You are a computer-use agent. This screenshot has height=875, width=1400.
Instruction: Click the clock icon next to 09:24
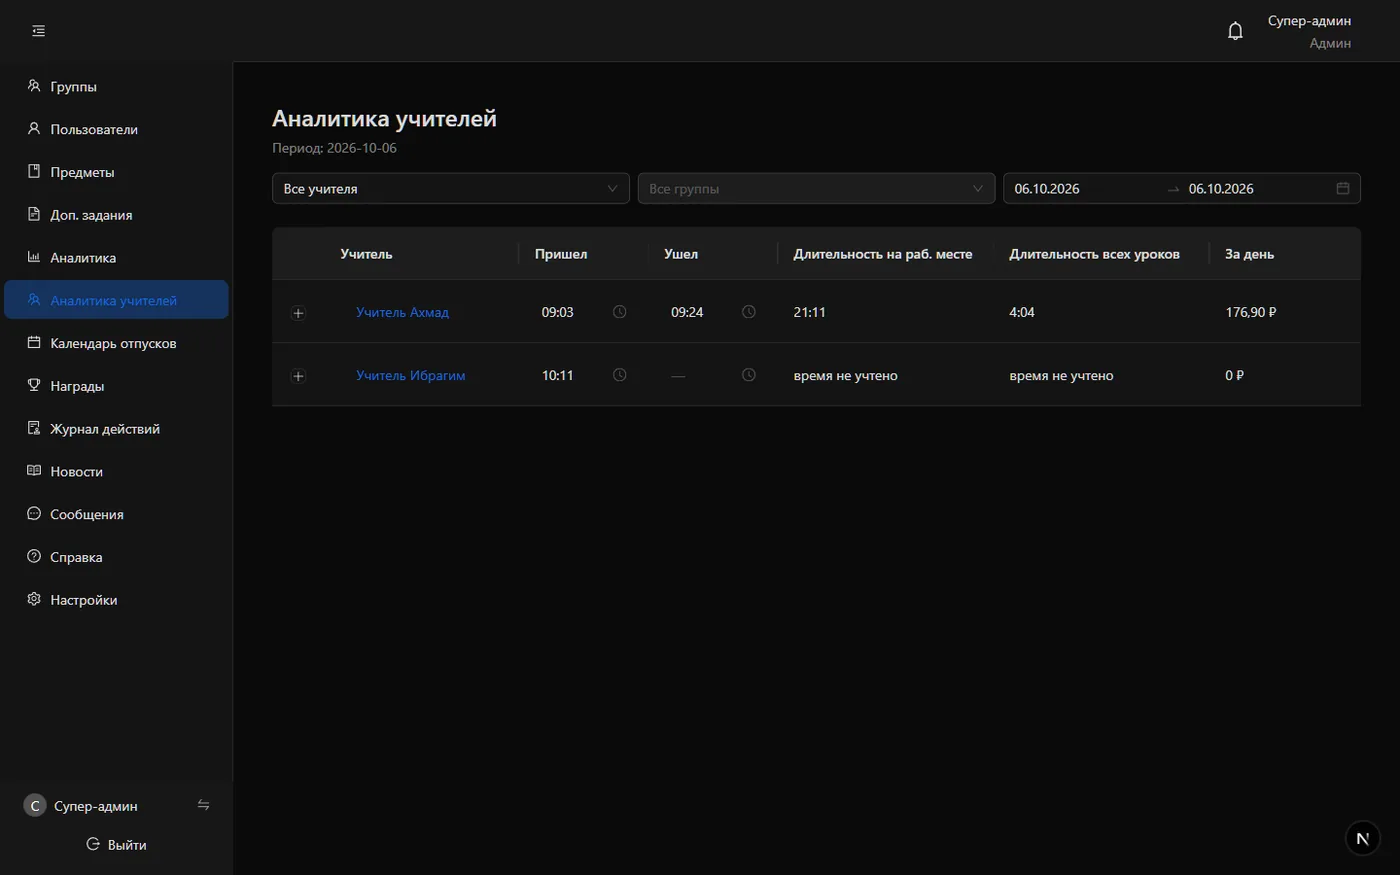tap(748, 312)
